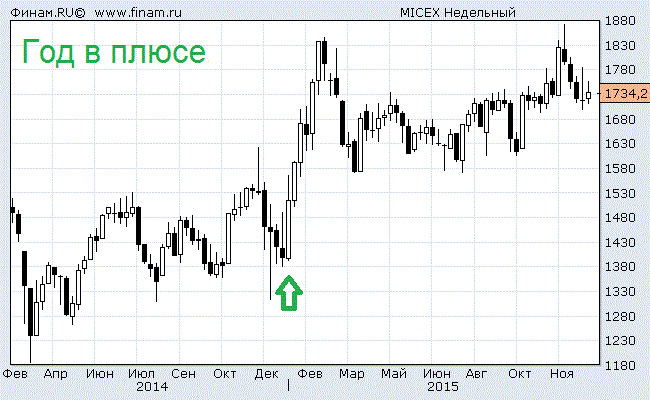The width and height of the screenshot is (650, 400).
Task: Click the 2015 year label on time axis
Action: click(441, 385)
